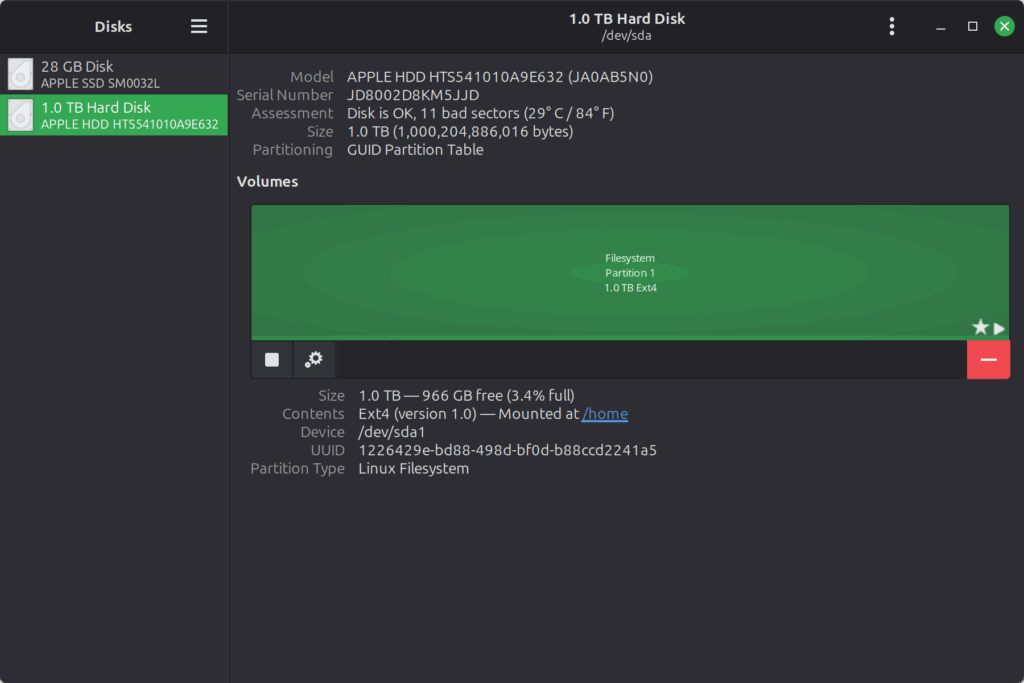Click the 28 GB Disk drive icon
The image size is (1024, 683).
tap(20, 74)
